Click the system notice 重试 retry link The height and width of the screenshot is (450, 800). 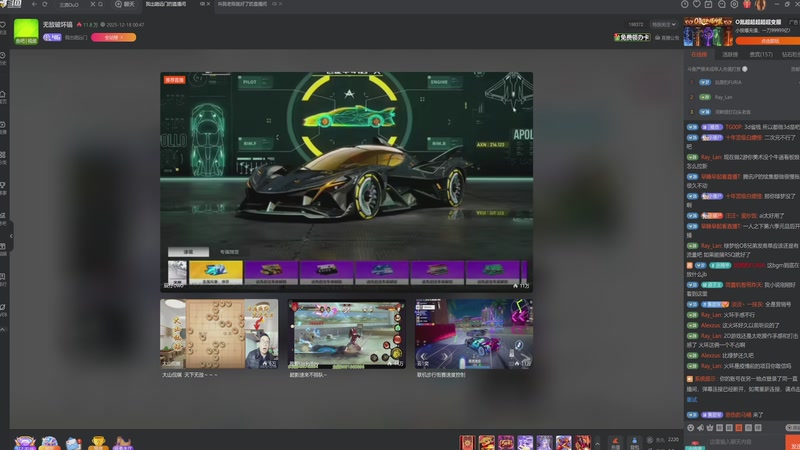(x=692, y=399)
